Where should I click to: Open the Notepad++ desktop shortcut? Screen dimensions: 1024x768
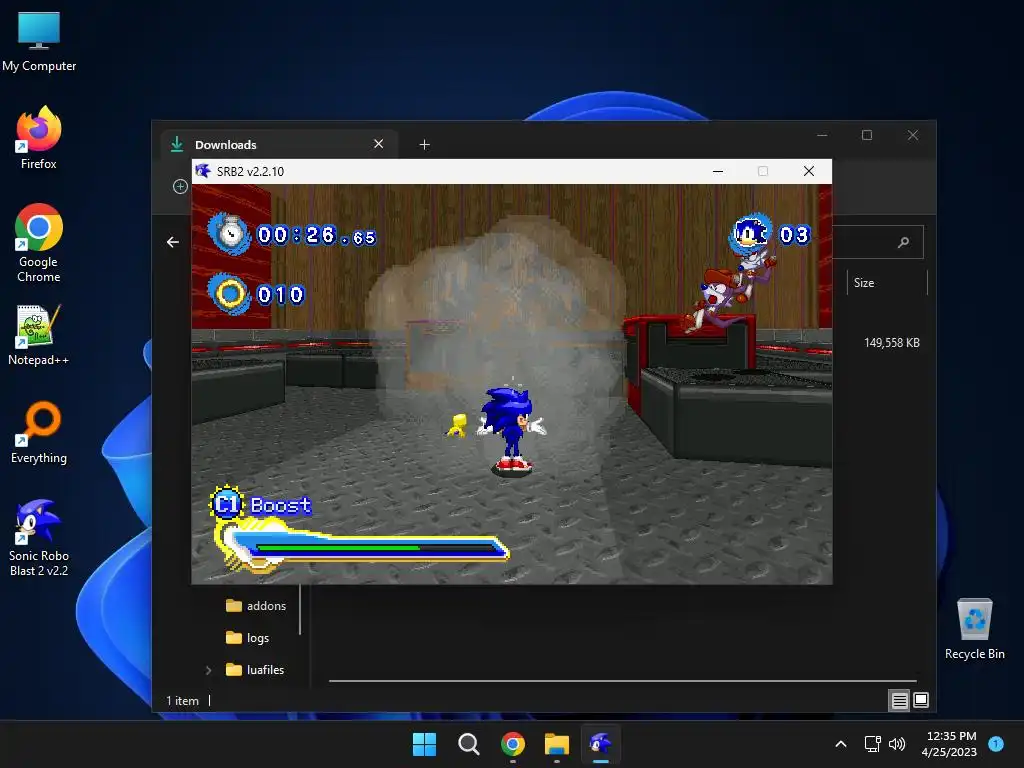coord(39,334)
